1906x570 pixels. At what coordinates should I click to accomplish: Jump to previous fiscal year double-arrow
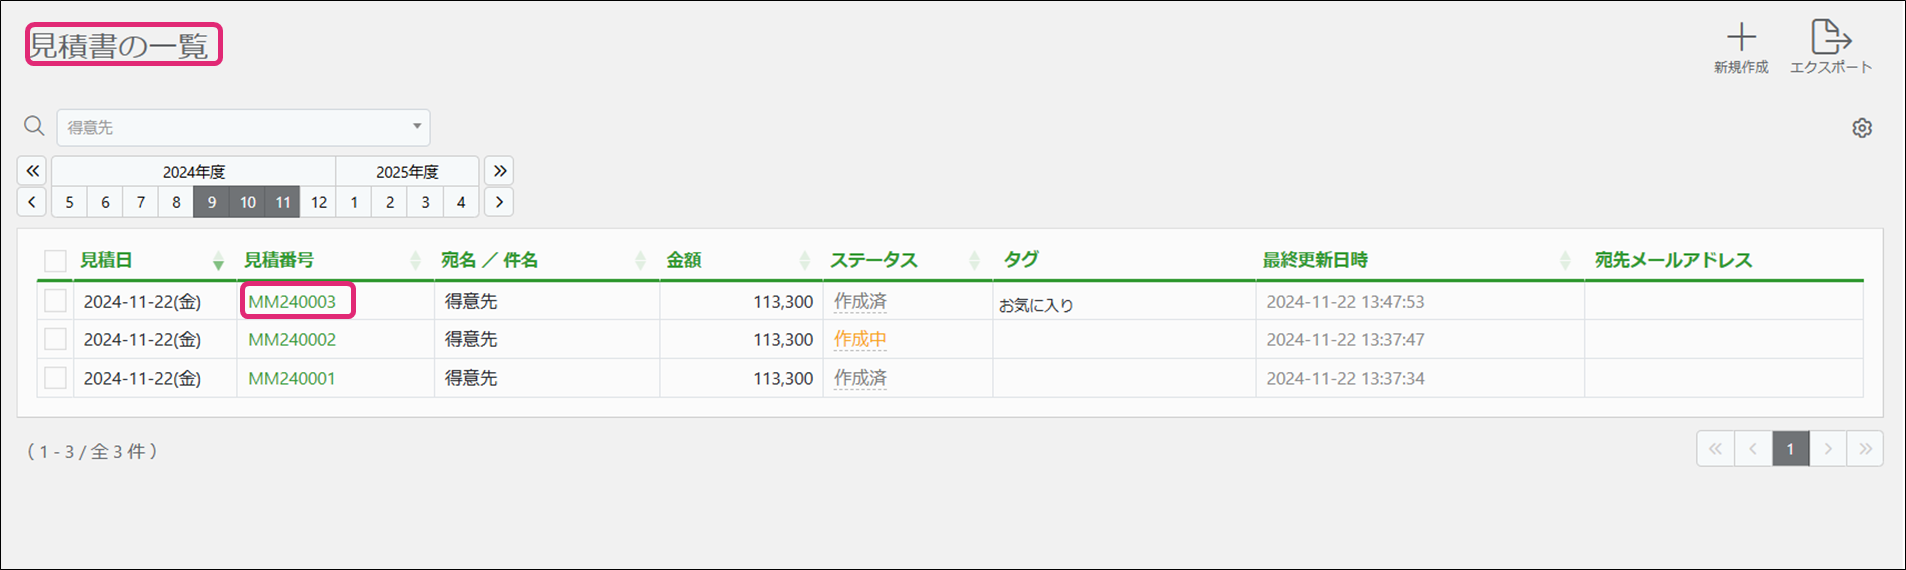pyautogui.click(x=32, y=171)
